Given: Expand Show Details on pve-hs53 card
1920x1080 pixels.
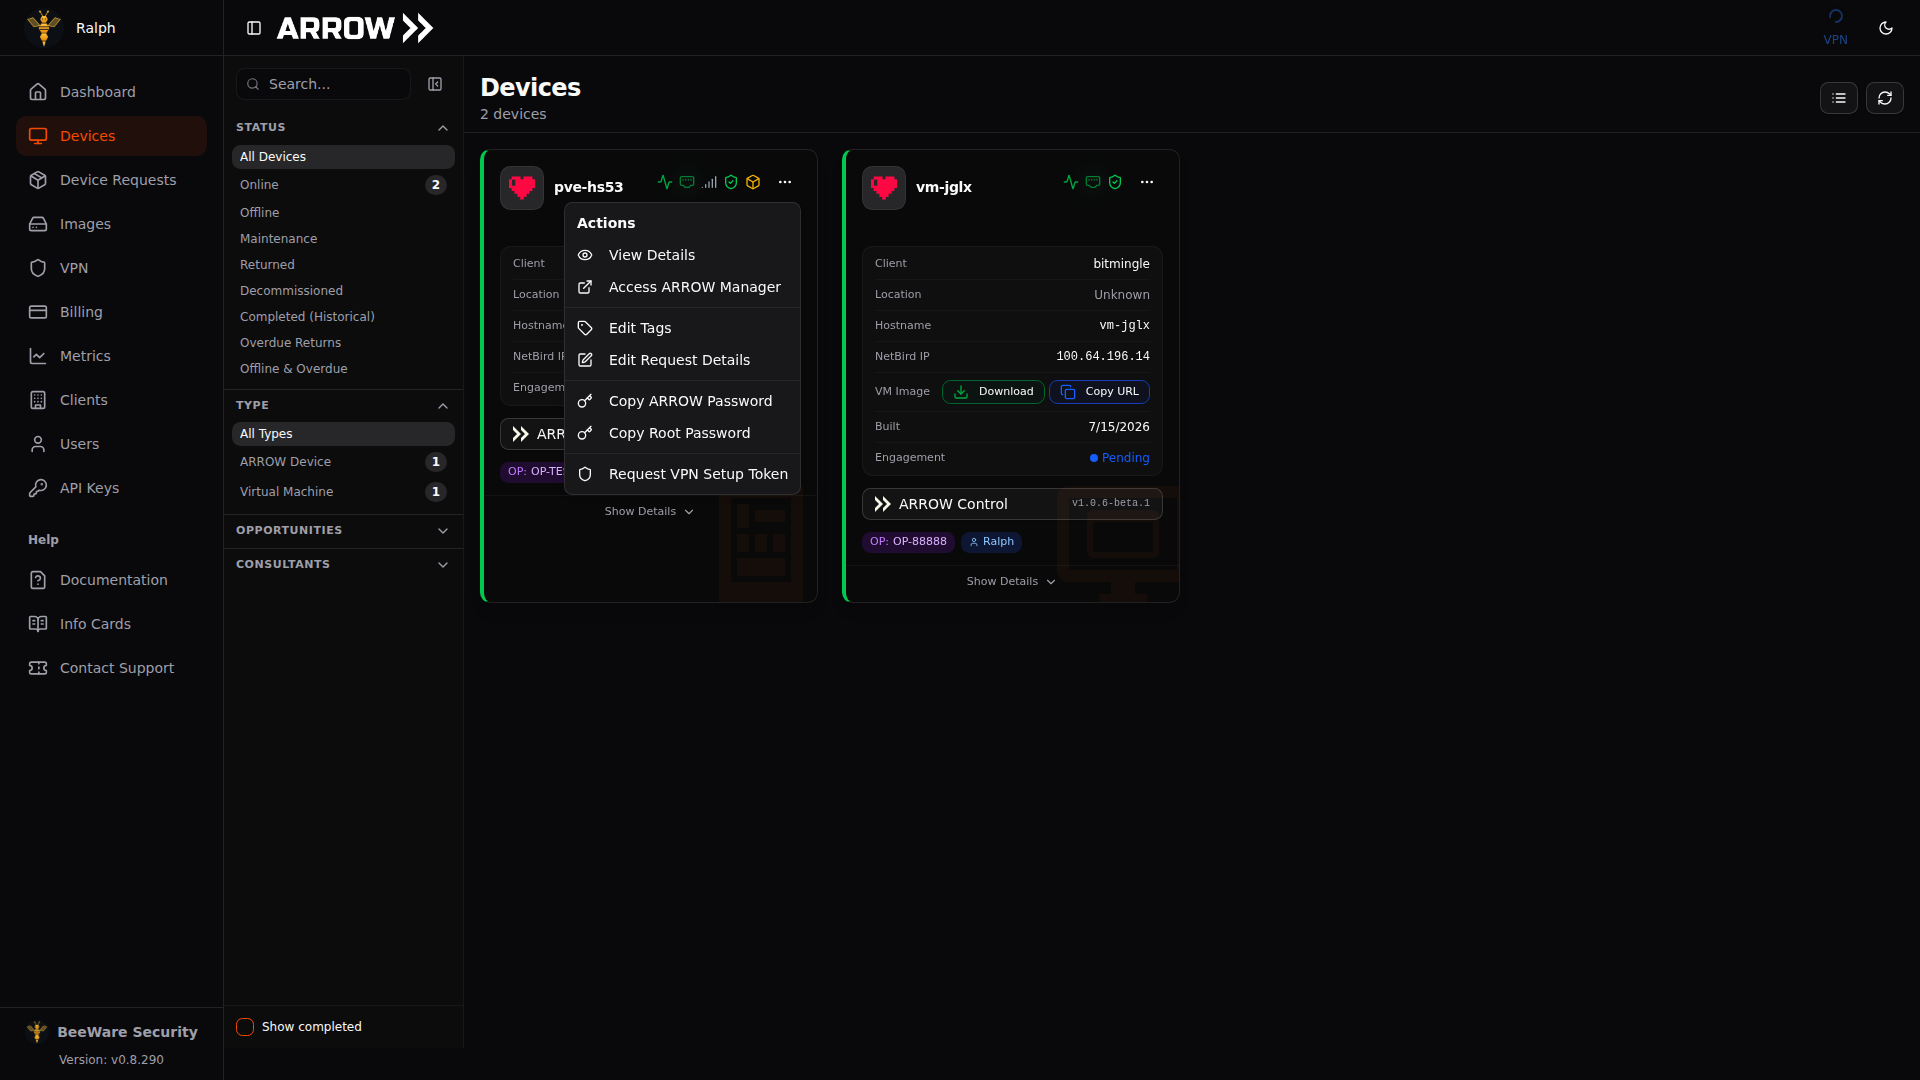Looking at the screenshot, I should 649,511.
